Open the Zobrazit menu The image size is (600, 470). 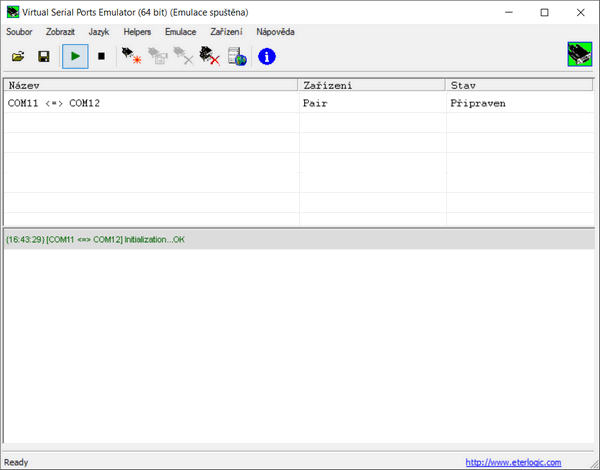tap(60, 32)
